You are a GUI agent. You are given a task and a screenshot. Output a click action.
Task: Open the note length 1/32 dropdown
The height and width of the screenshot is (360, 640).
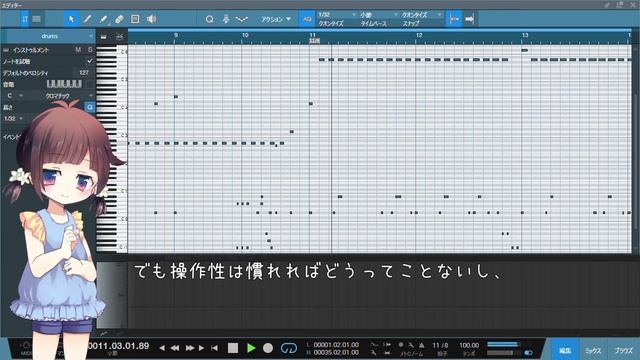tap(13, 119)
